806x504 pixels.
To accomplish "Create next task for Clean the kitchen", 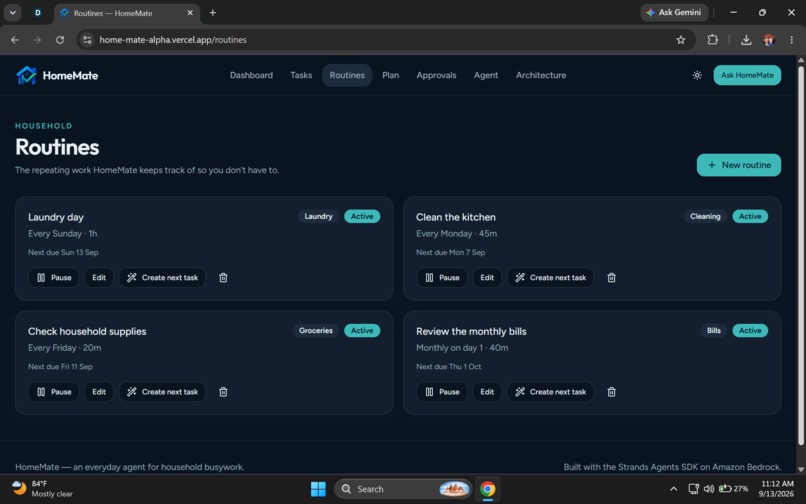I will 550,278.
